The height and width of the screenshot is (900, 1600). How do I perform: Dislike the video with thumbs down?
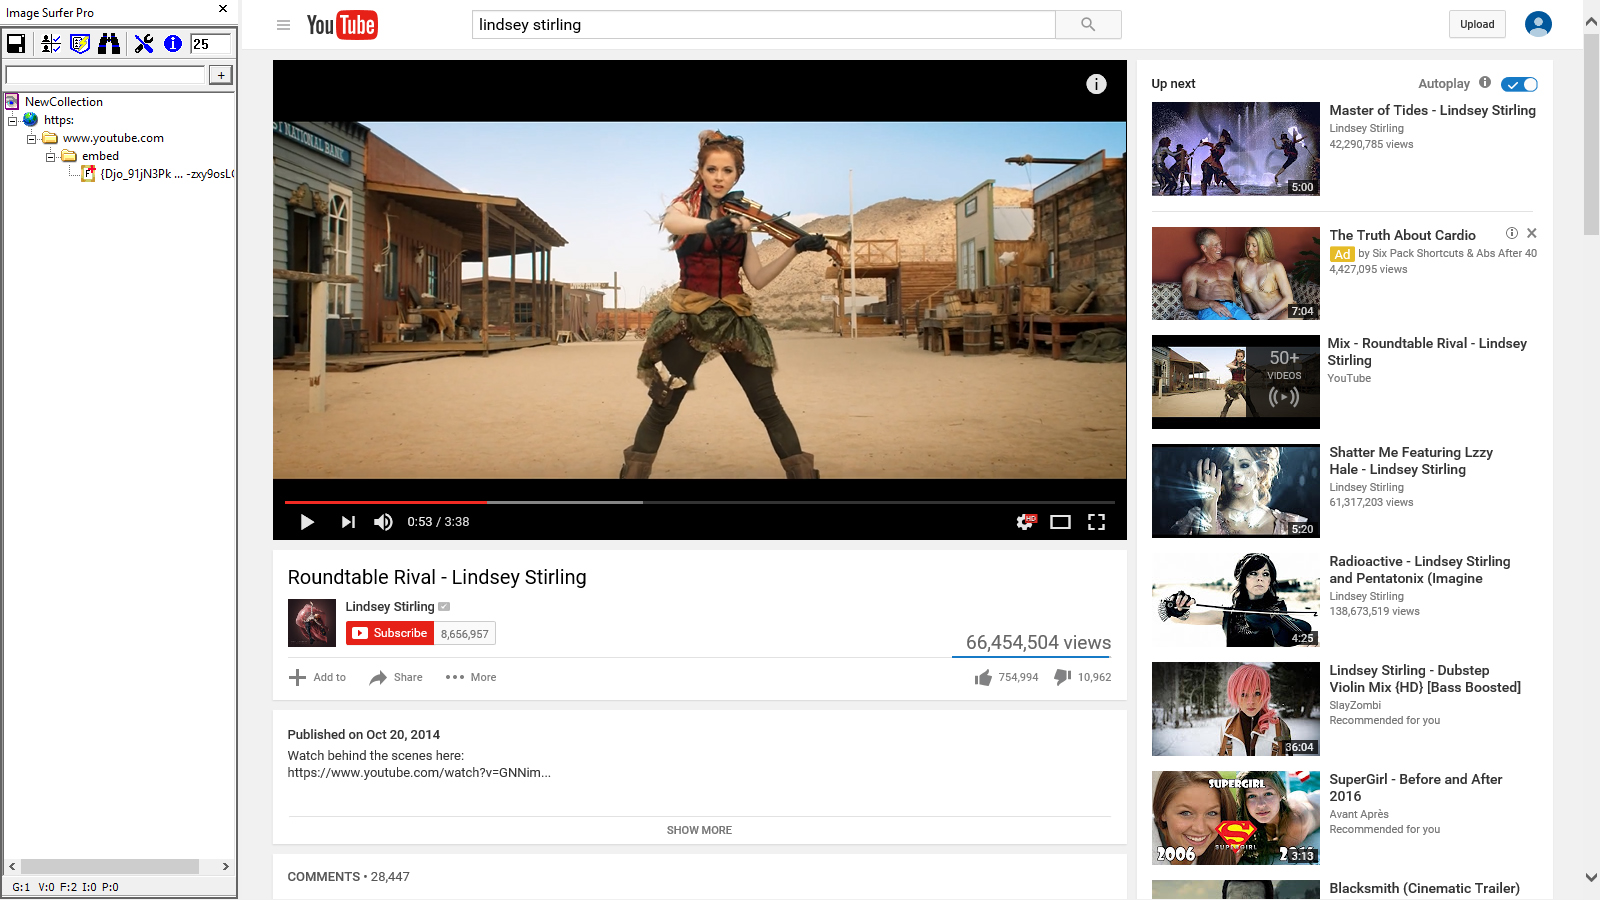(x=1063, y=678)
